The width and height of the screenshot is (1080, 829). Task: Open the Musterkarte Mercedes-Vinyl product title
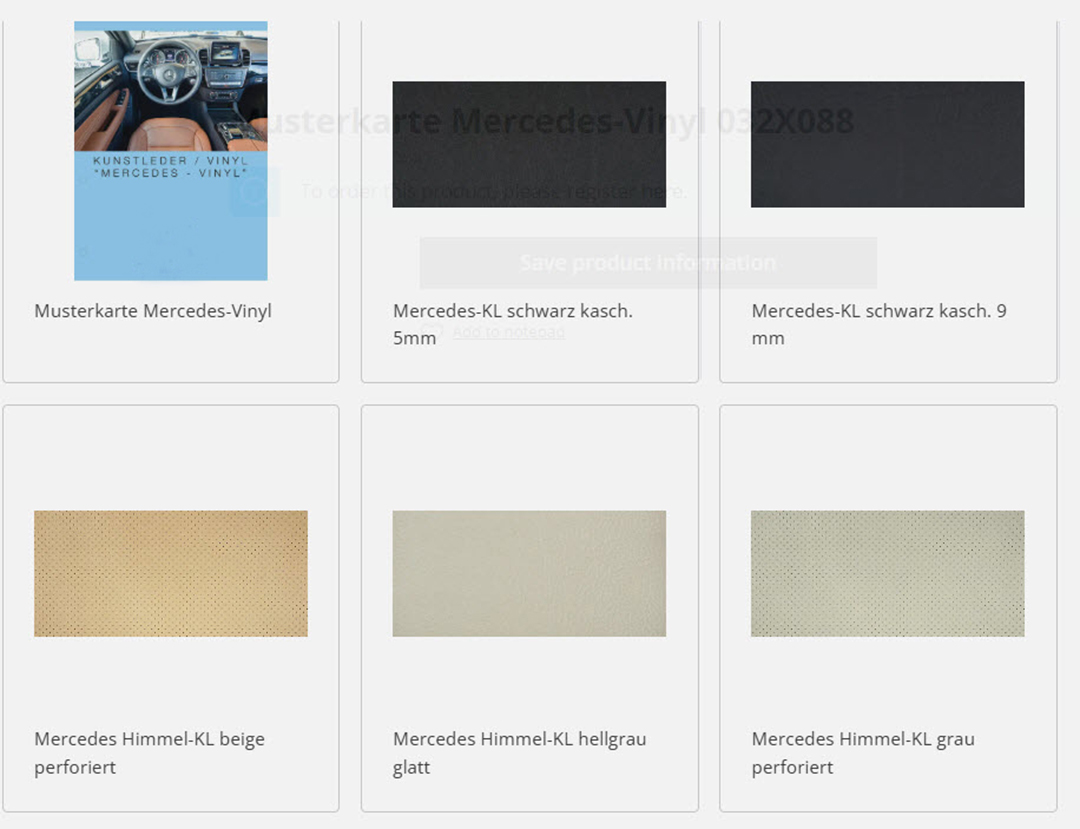pos(153,311)
